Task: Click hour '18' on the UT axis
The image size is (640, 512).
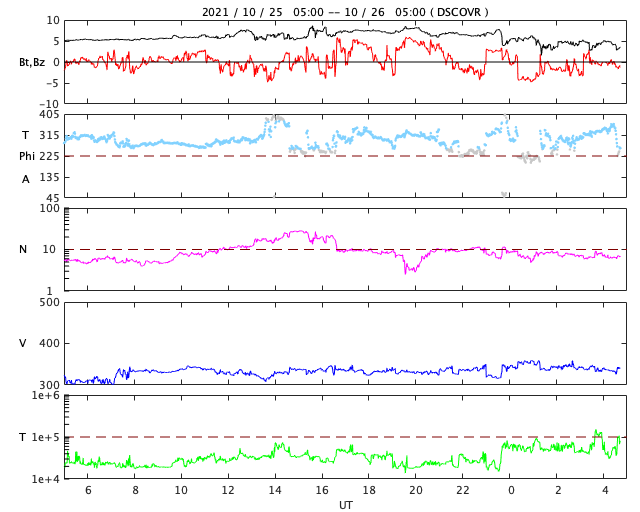Action: 369,490
